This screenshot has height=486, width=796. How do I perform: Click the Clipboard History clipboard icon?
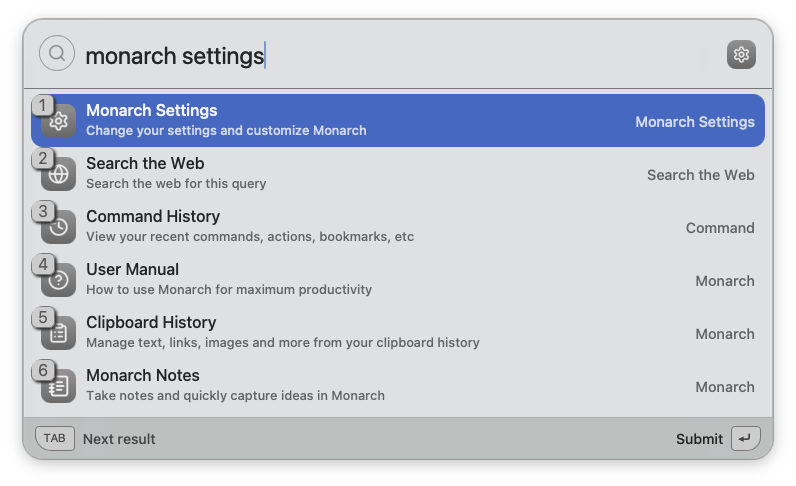click(58, 333)
